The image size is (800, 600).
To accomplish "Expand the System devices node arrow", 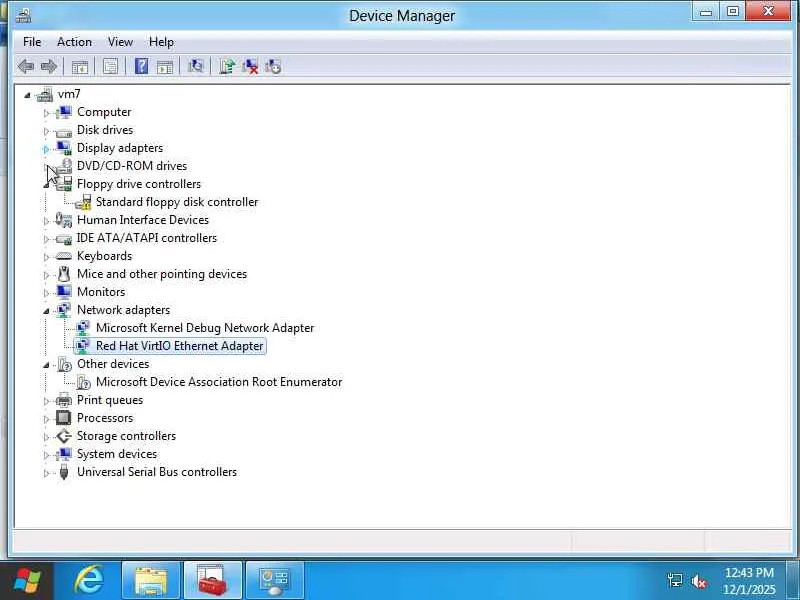I will [46, 455].
